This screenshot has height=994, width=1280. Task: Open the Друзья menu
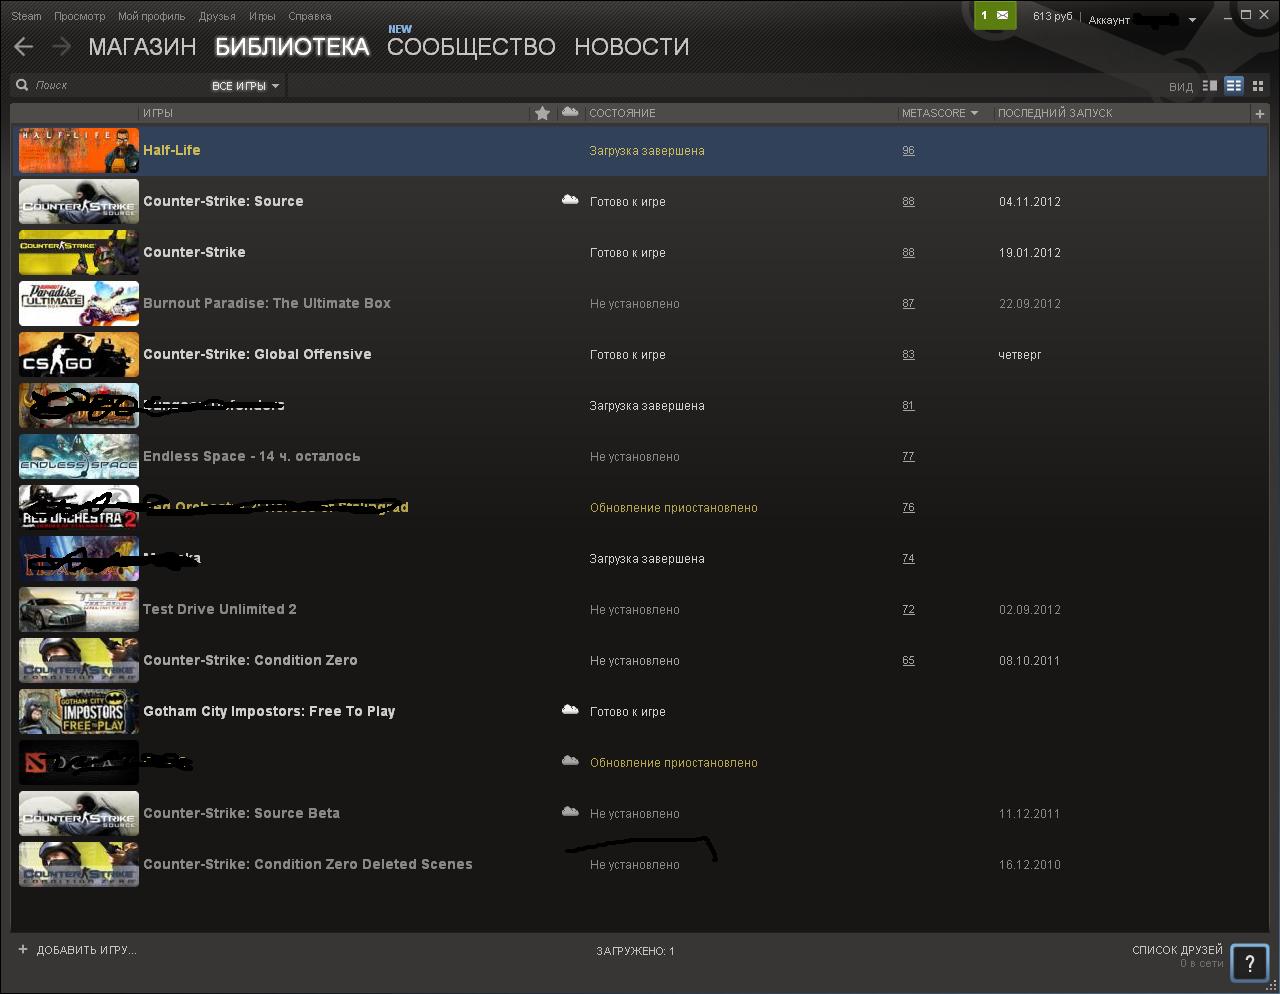pyautogui.click(x=217, y=16)
